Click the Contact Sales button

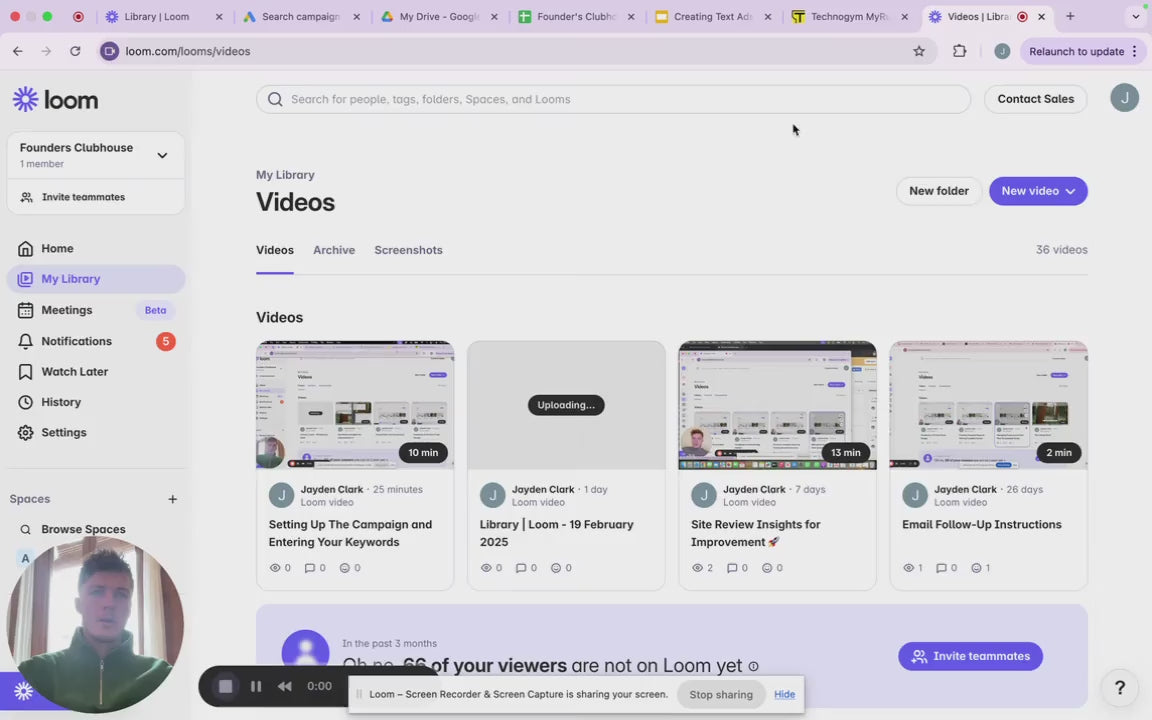[x=1035, y=99]
